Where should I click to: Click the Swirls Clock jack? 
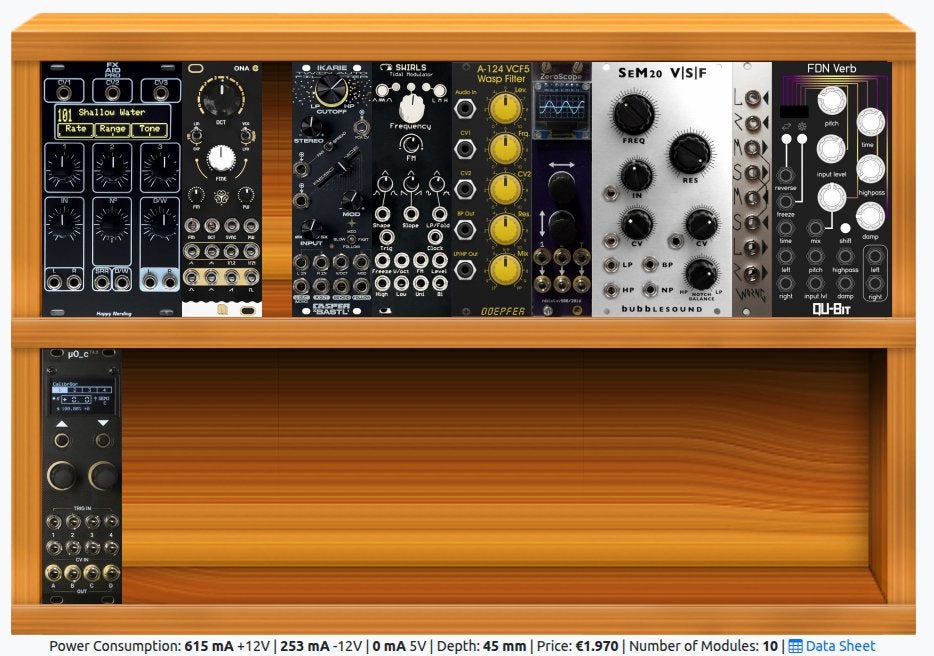pos(435,237)
